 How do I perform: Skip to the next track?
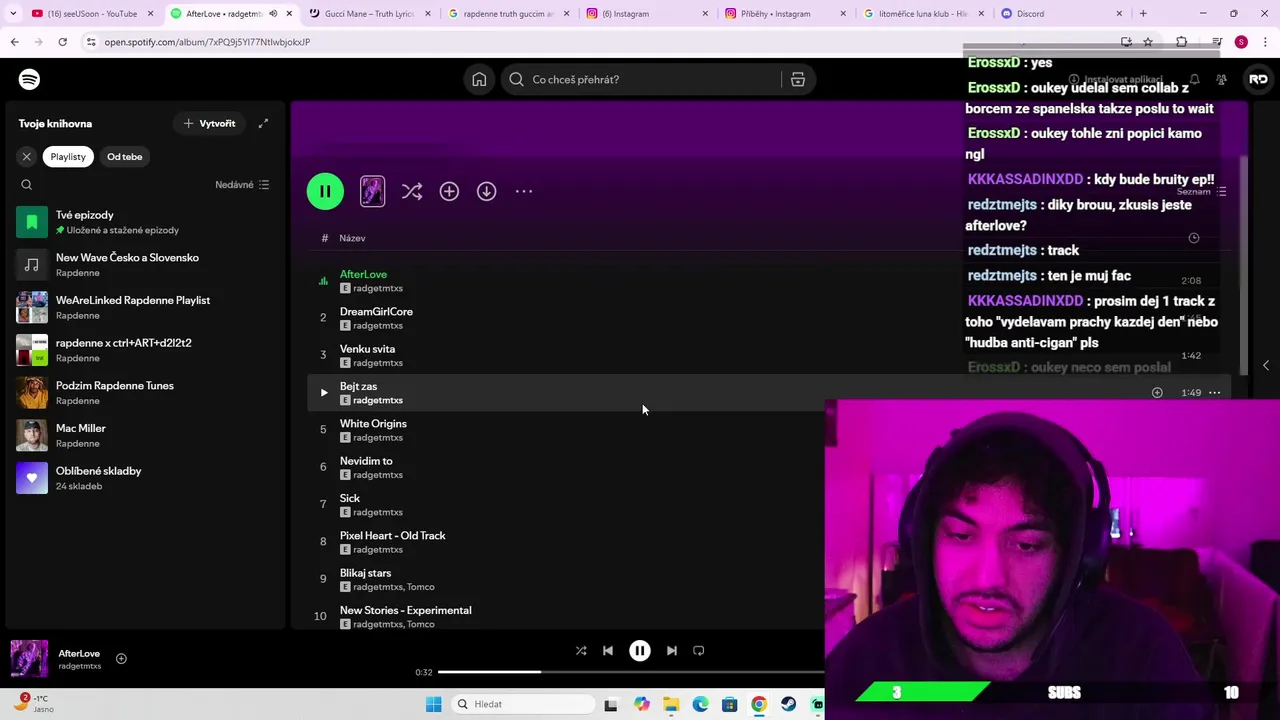click(x=672, y=650)
